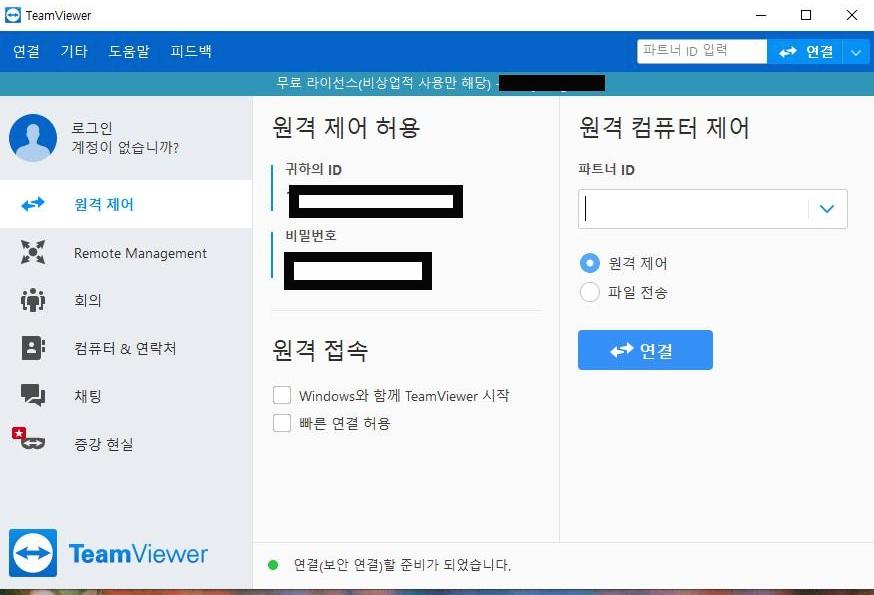Click the 채팅 chat bubbles icon
The height and width of the screenshot is (595, 874).
point(33,395)
